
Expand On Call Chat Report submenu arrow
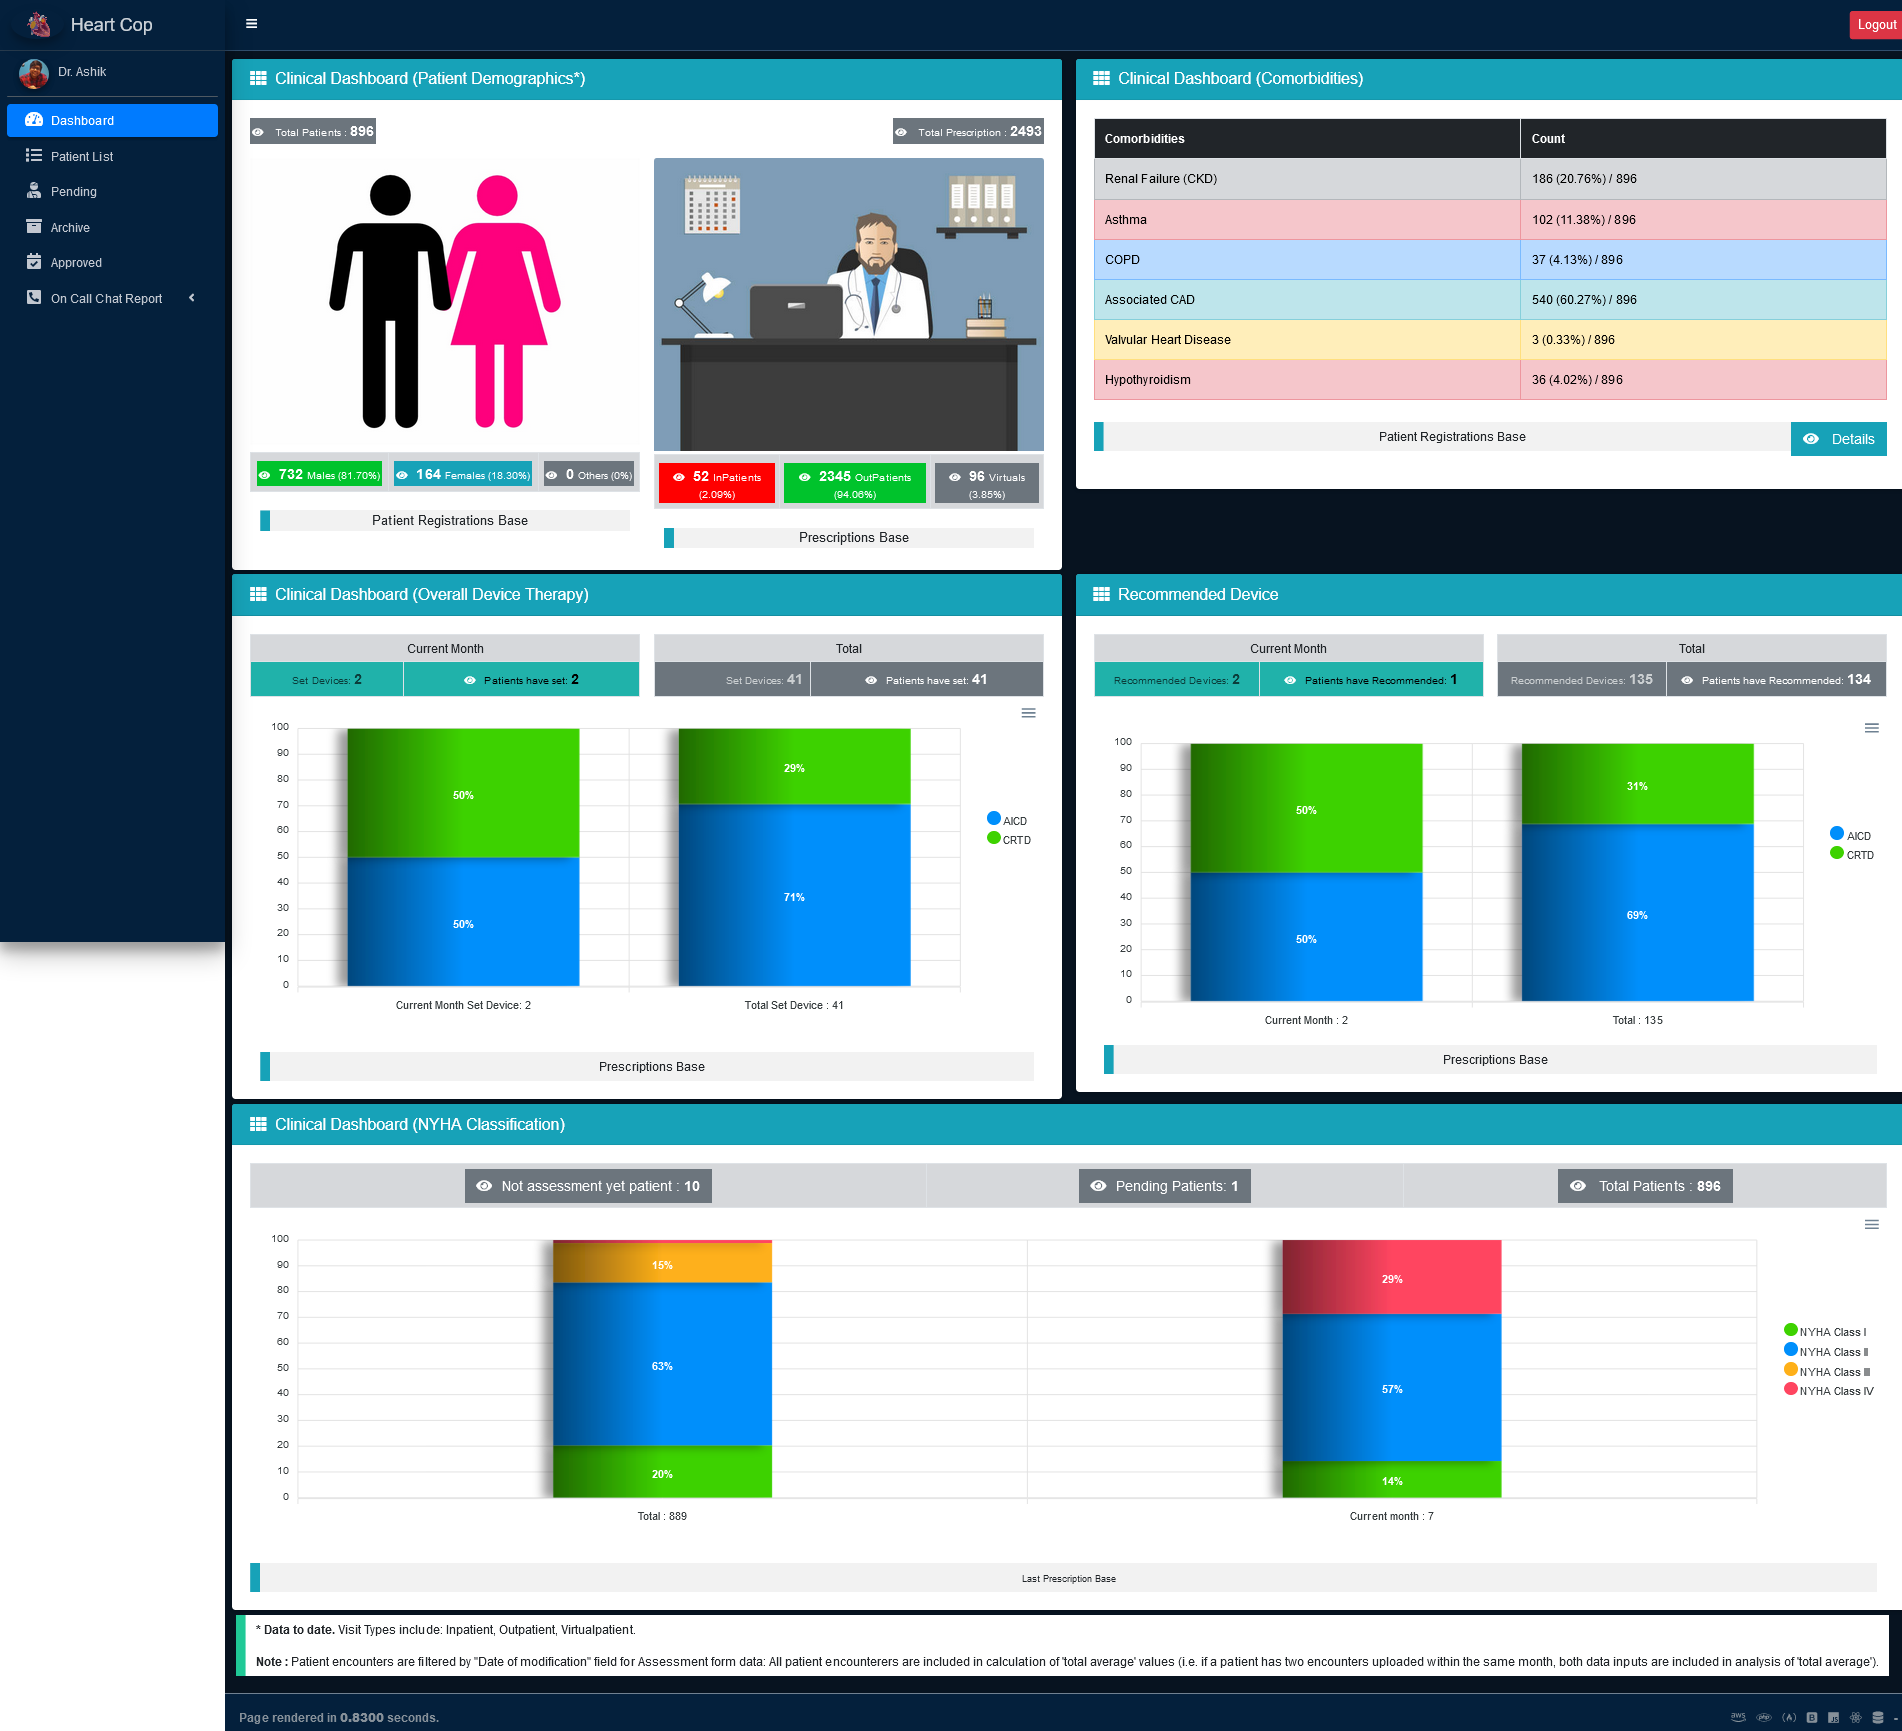(191, 298)
